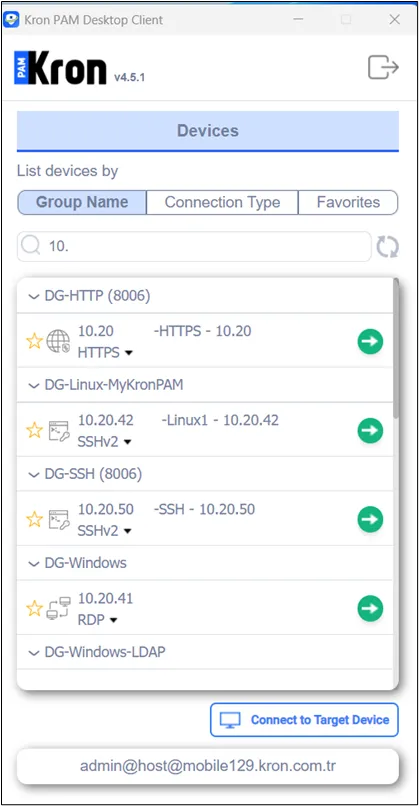Click into the device search field
Screen dimensions: 419x806
pyautogui.click(x=194, y=247)
